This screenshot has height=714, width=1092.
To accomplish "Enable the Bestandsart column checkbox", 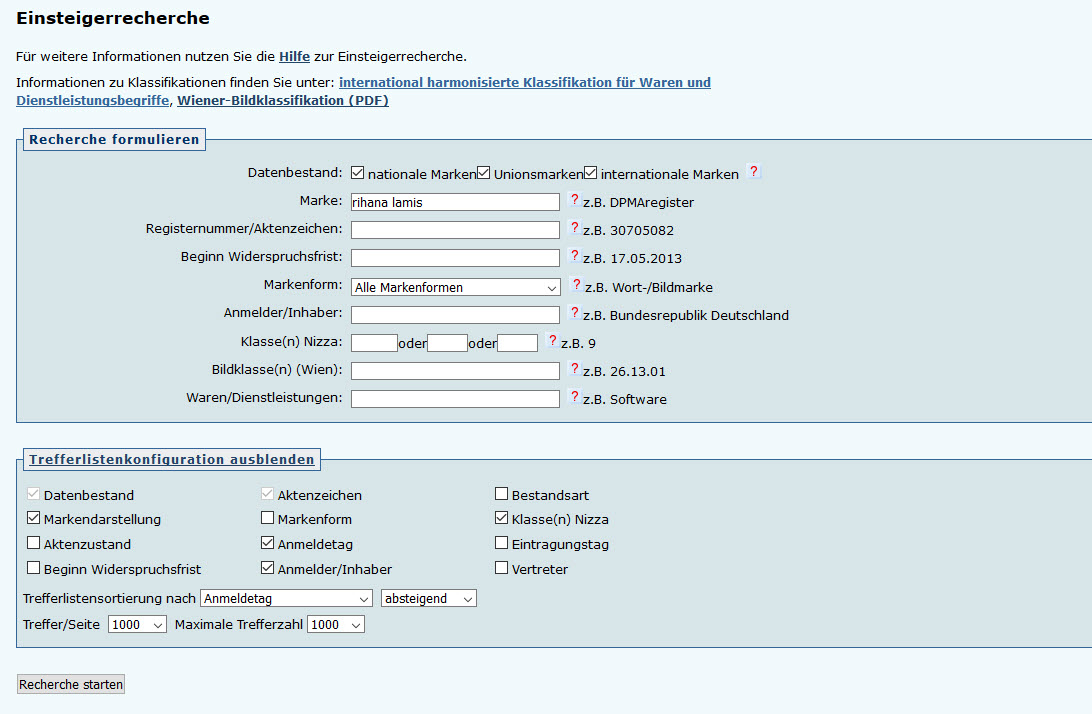I will pos(502,494).
